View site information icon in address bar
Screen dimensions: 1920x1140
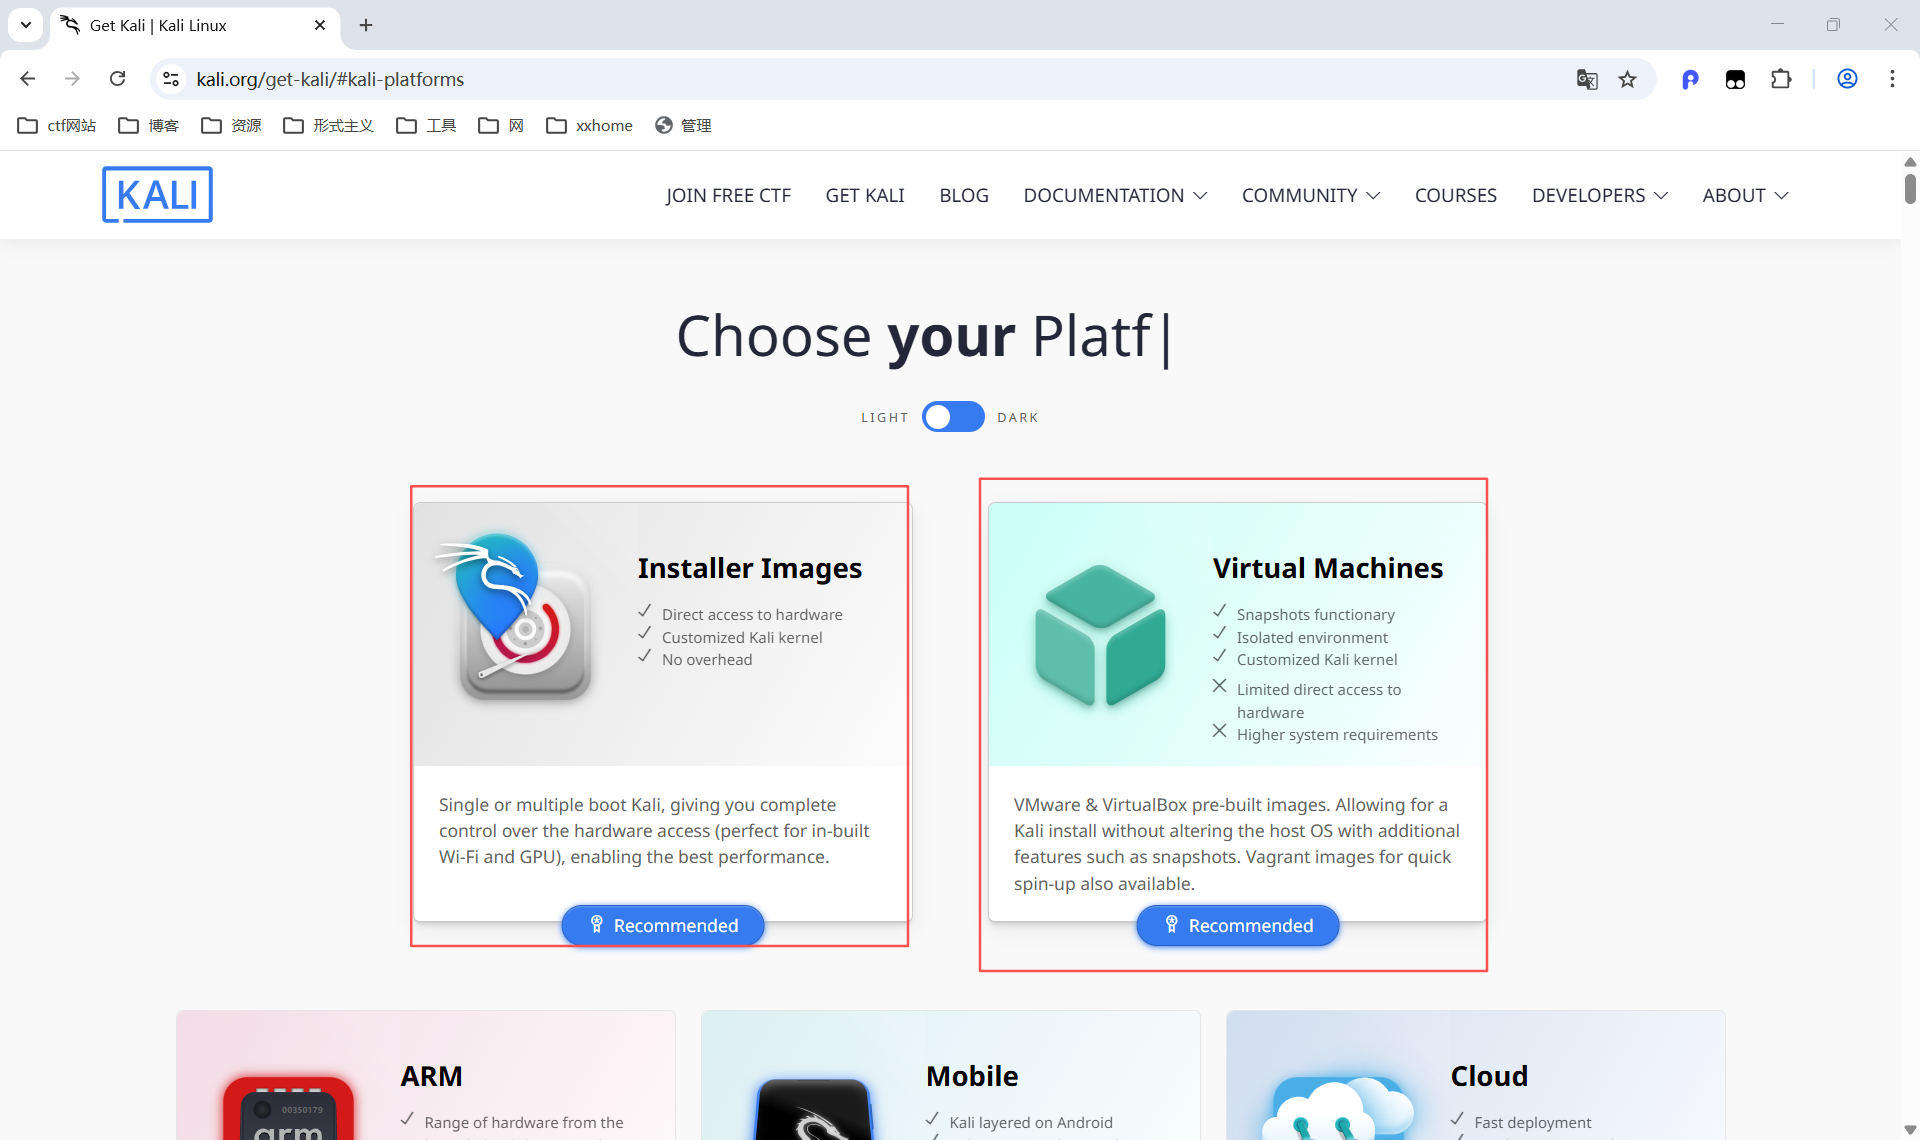pyautogui.click(x=171, y=79)
